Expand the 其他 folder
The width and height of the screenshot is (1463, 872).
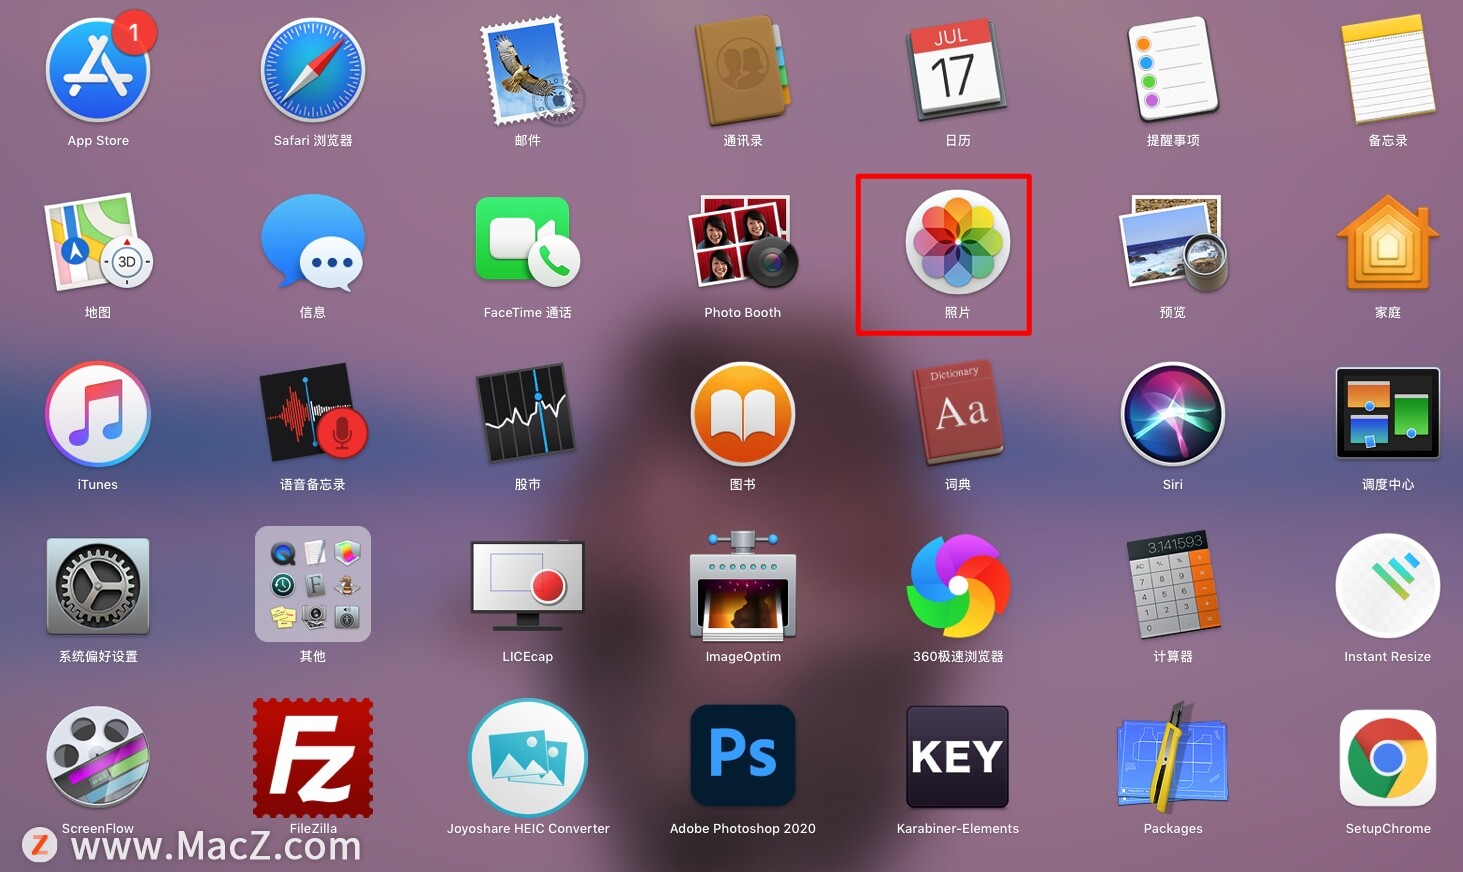(313, 585)
